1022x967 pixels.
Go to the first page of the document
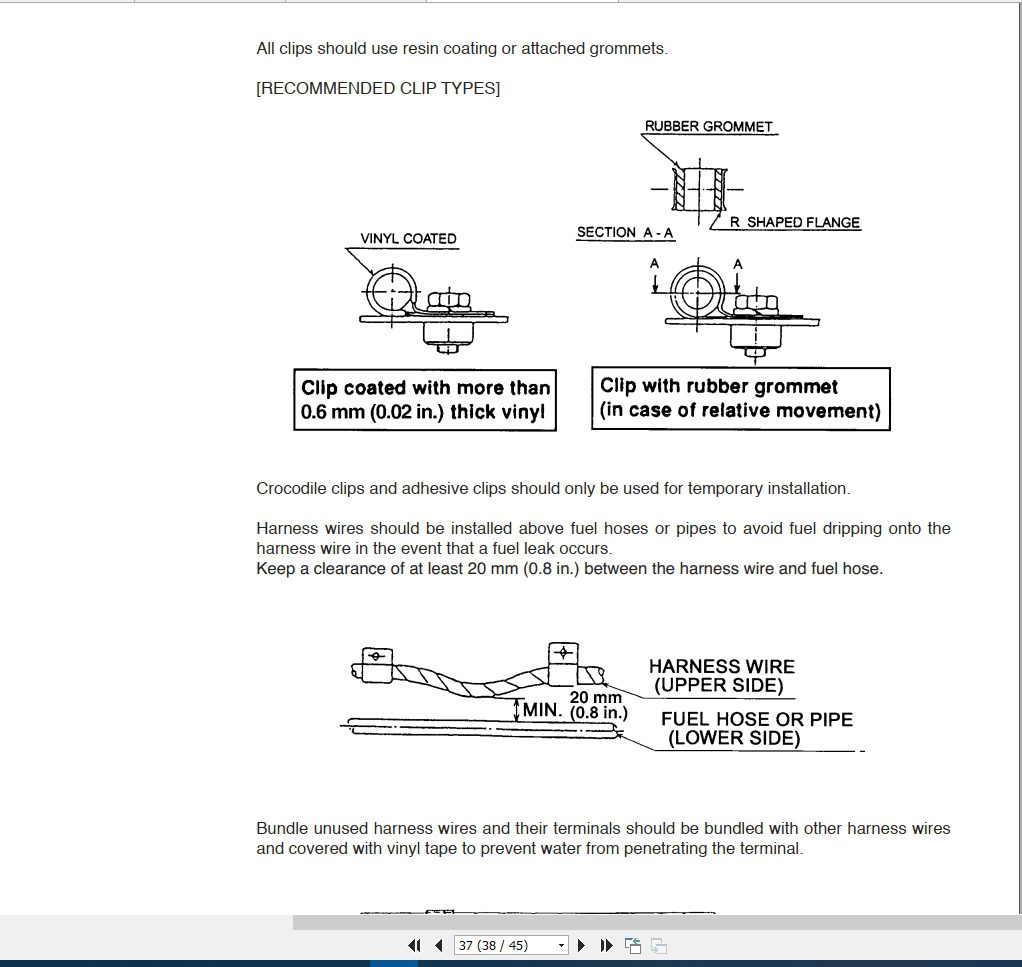(x=414, y=945)
